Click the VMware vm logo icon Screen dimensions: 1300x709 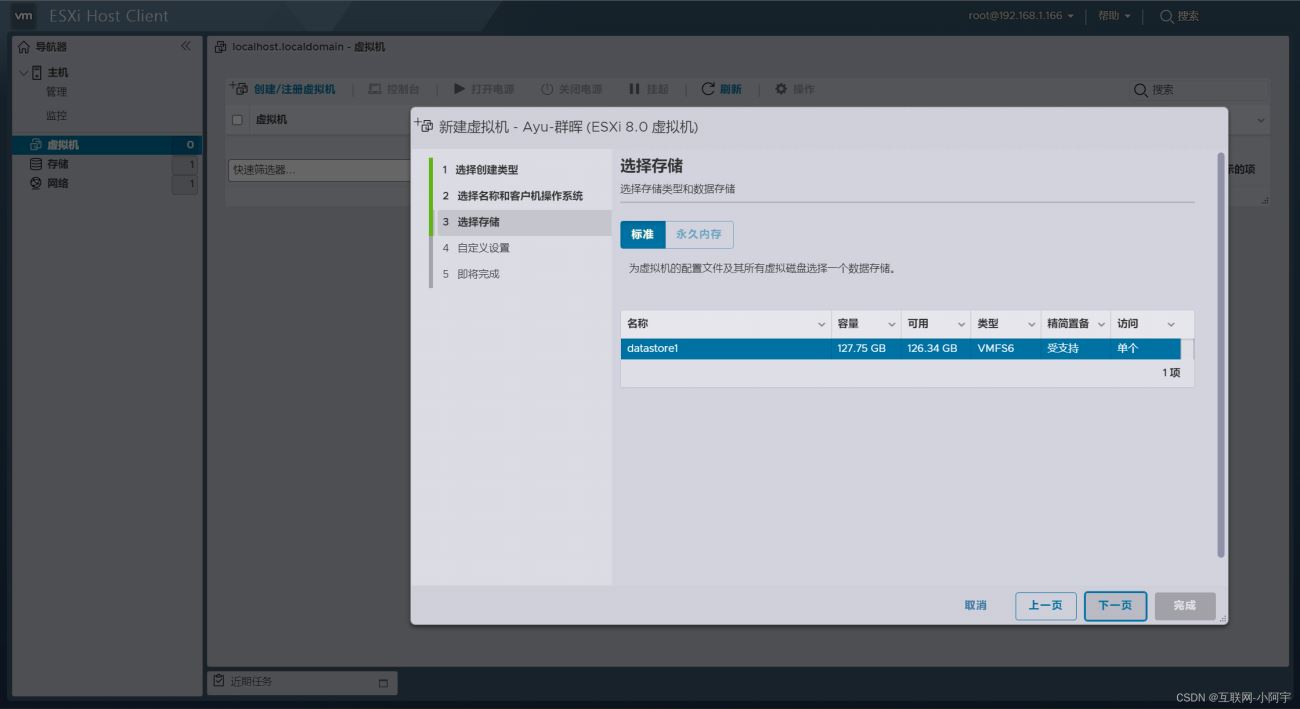click(x=23, y=16)
